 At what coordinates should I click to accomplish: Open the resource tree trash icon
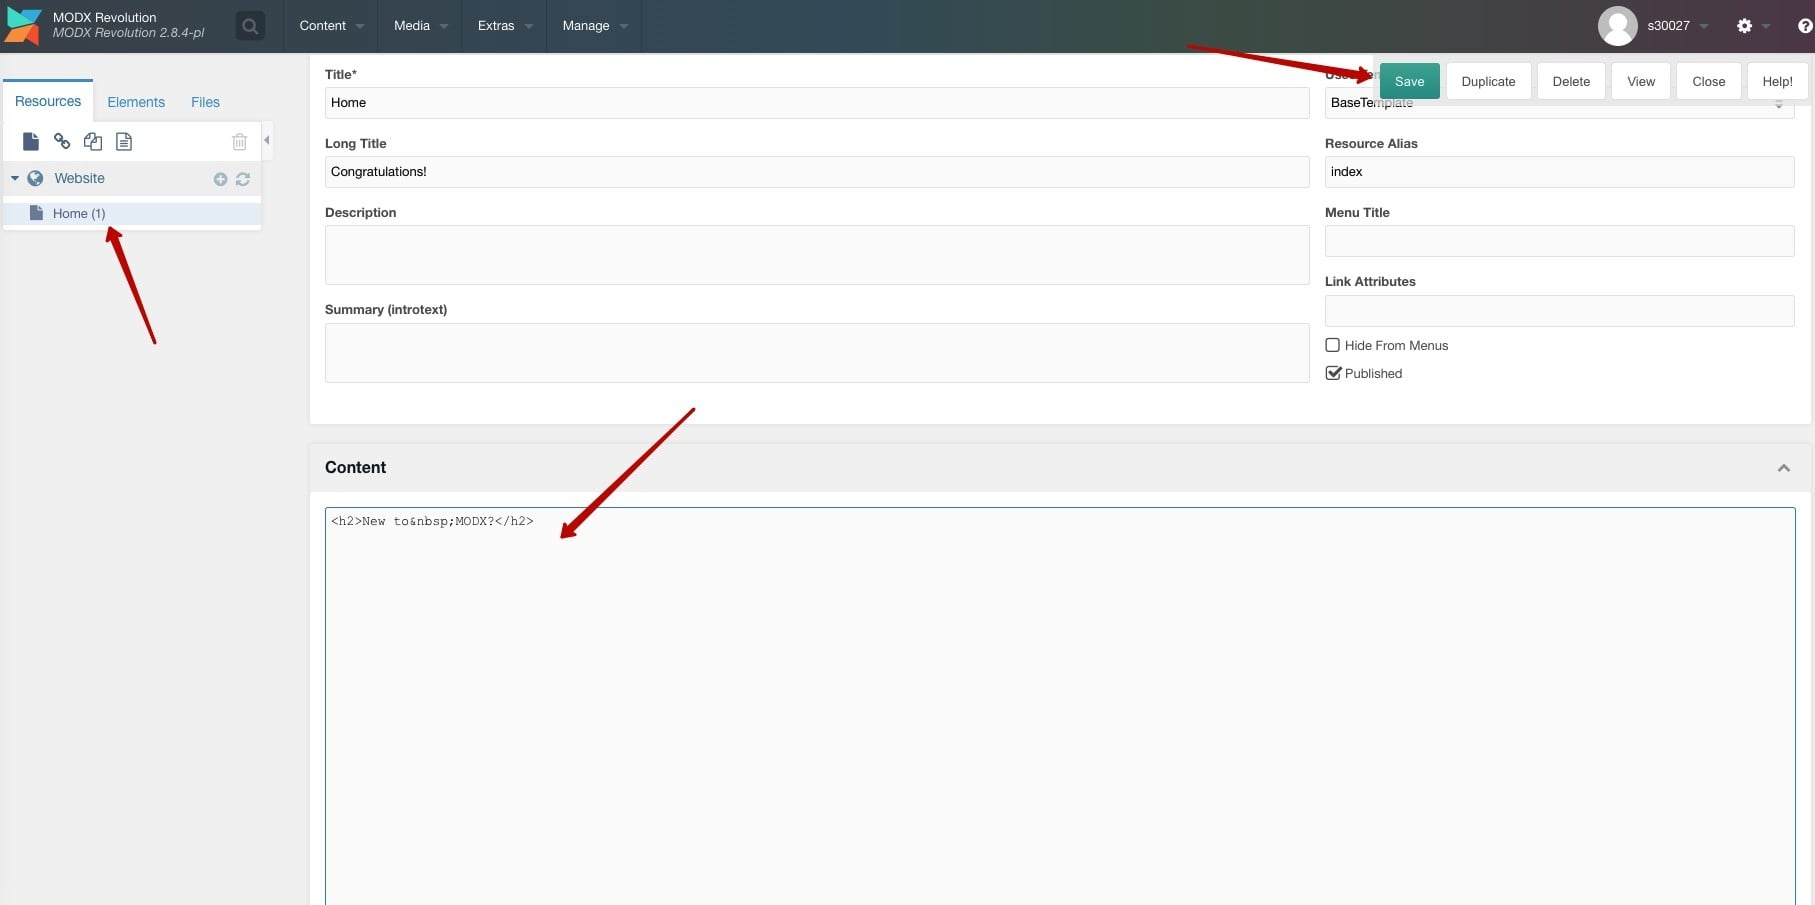click(239, 142)
